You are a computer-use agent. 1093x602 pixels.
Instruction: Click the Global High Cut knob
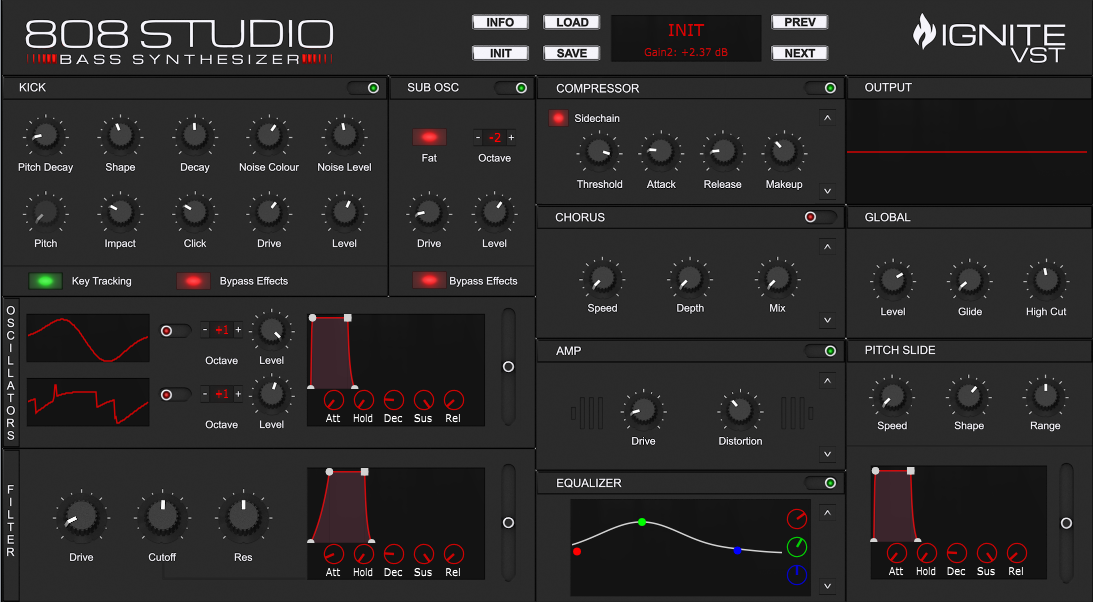click(1046, 281)
